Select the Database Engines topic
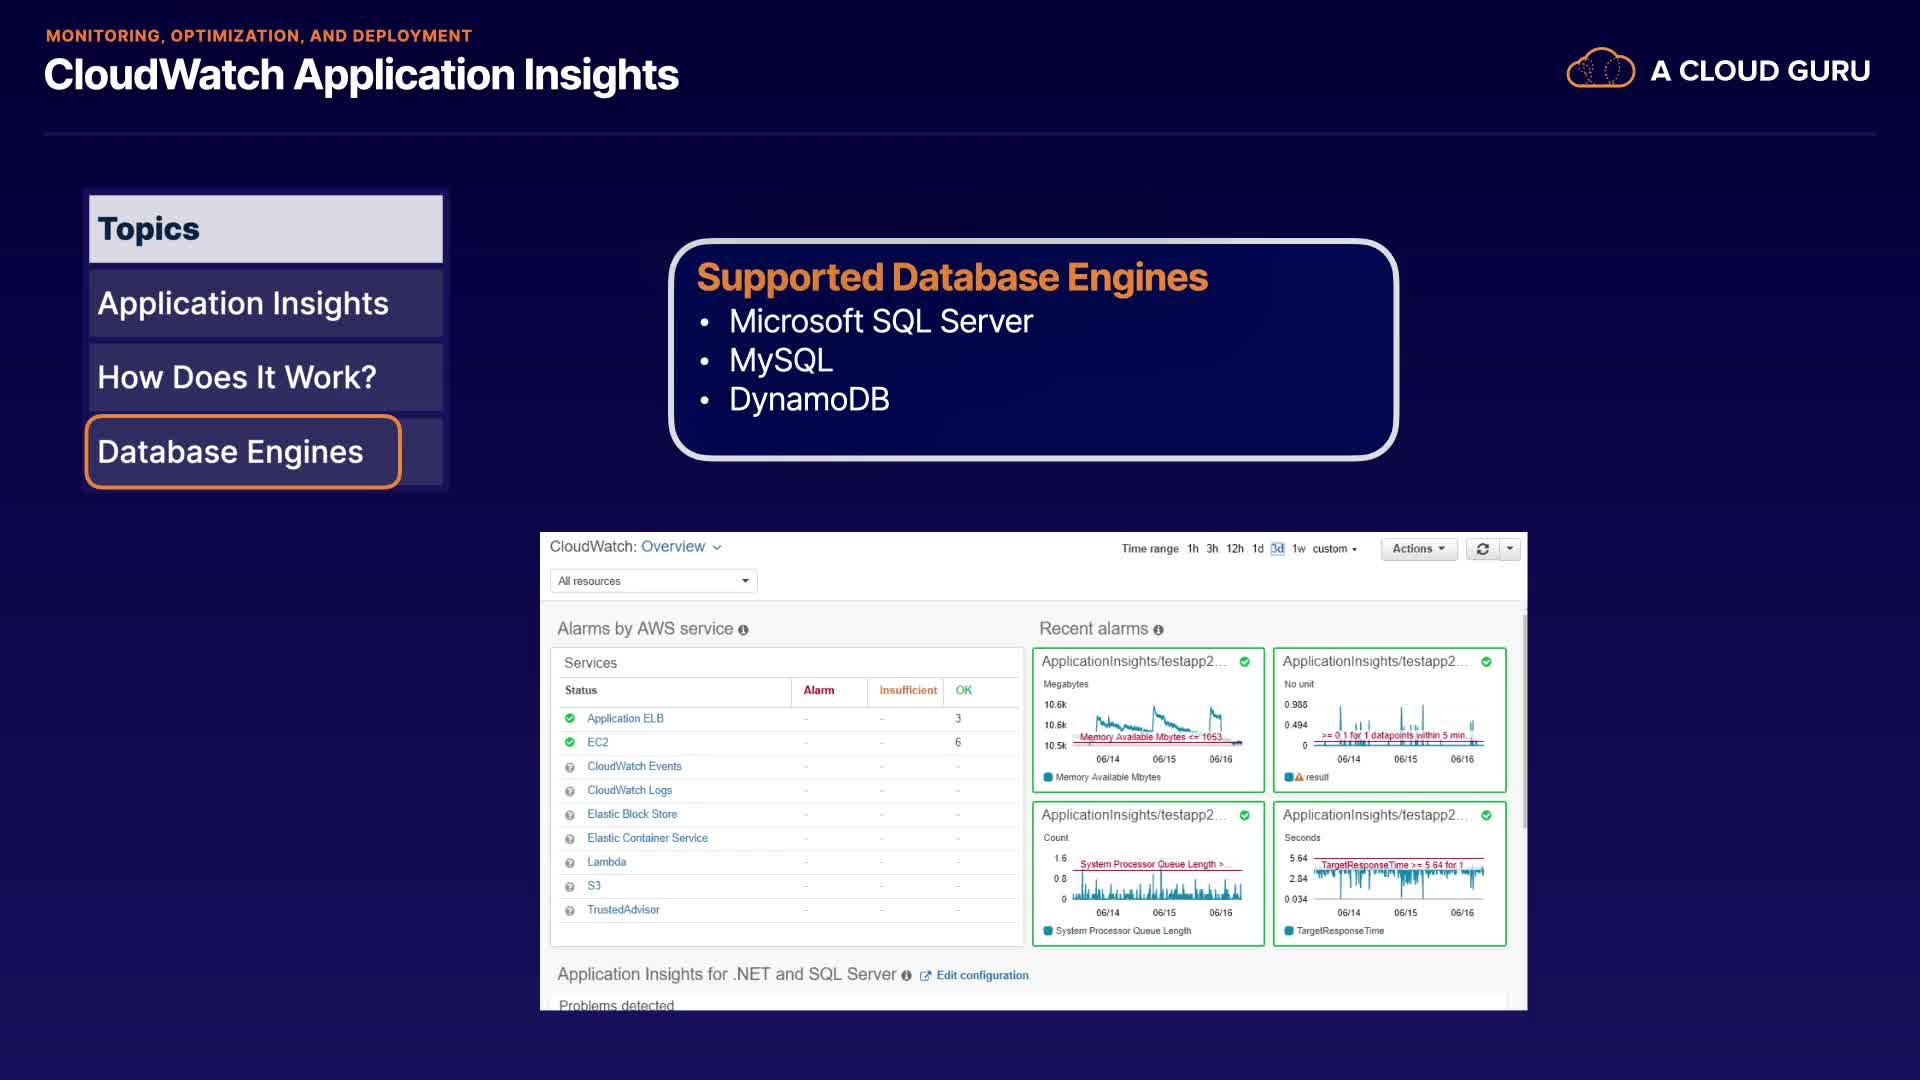The image size is (1920, 1080). tap(244, 452)
